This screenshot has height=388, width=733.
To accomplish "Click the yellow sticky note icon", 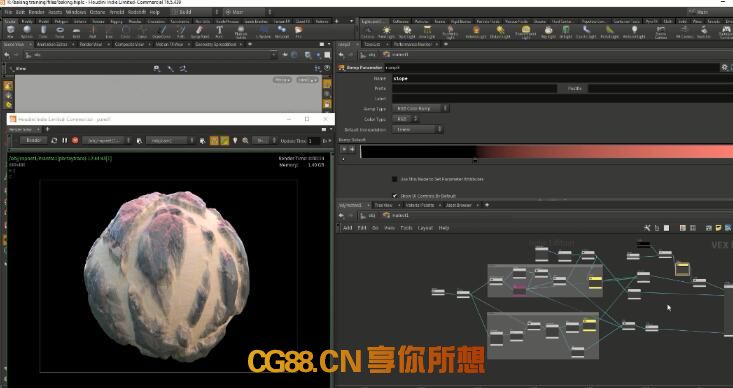I will click(x=719, y=228).
